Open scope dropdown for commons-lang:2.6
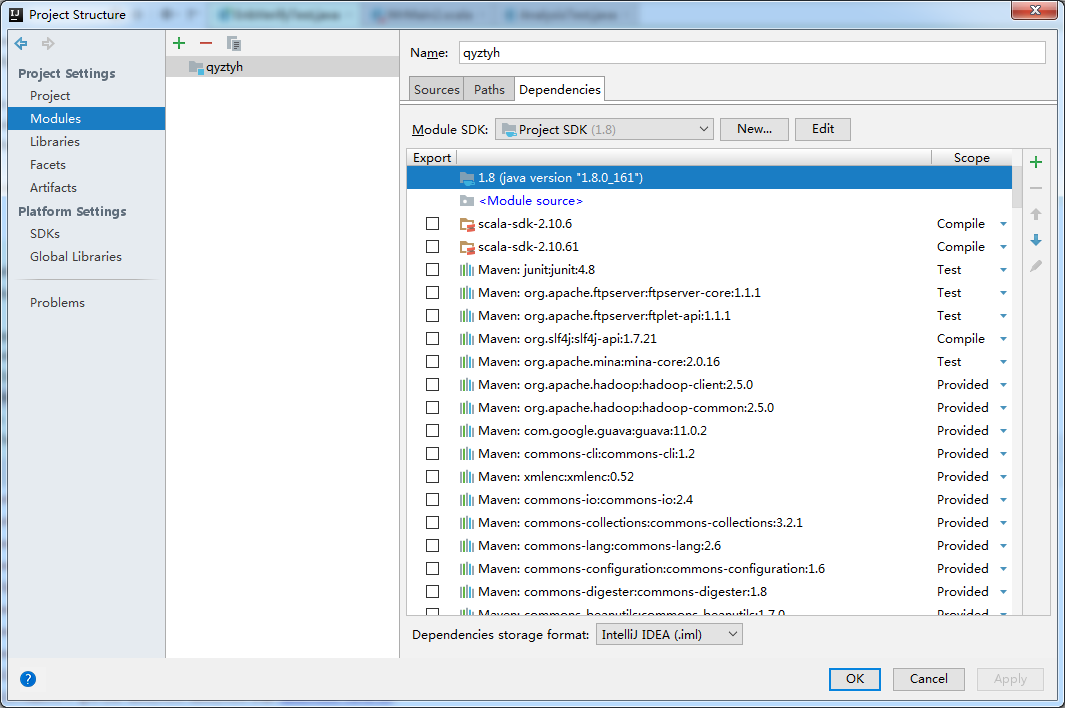1065x708 pixels. pos(1003,546)
